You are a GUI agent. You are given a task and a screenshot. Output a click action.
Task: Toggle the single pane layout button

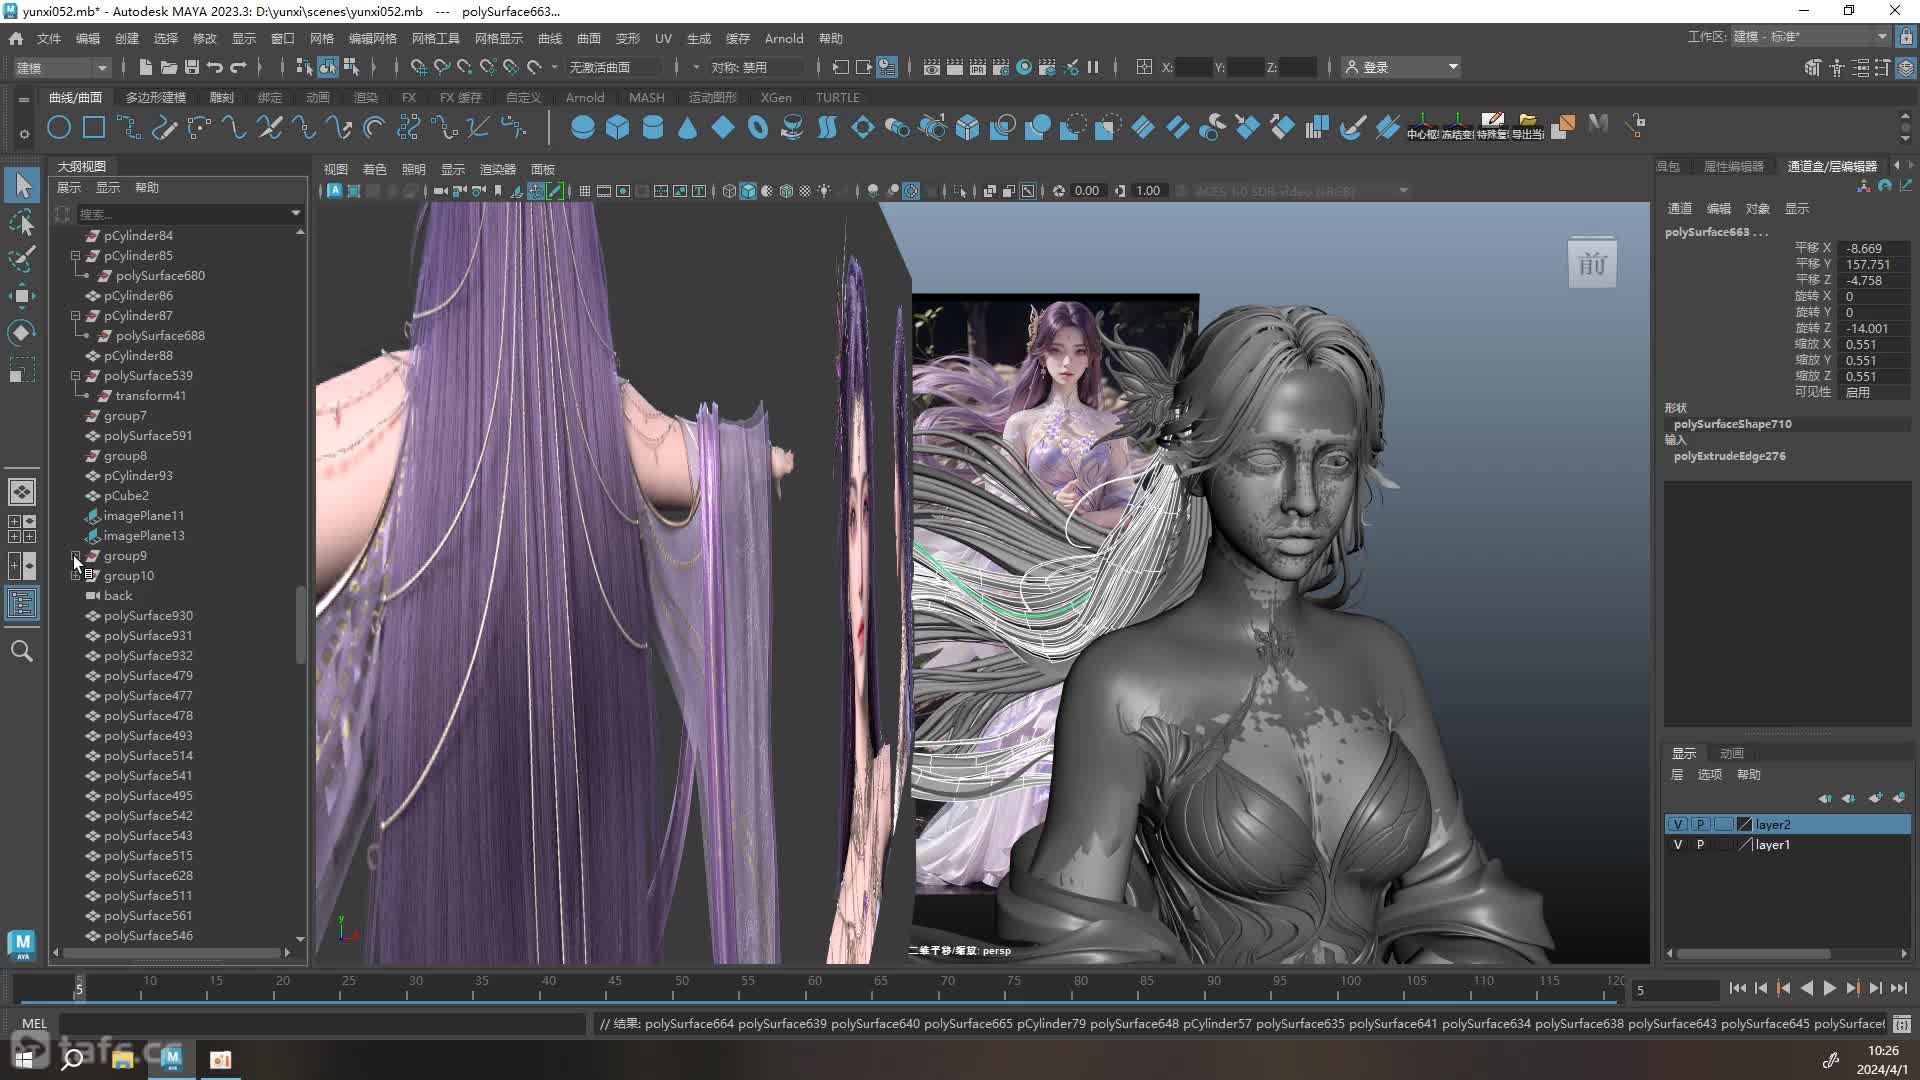(x=22, y=492)
